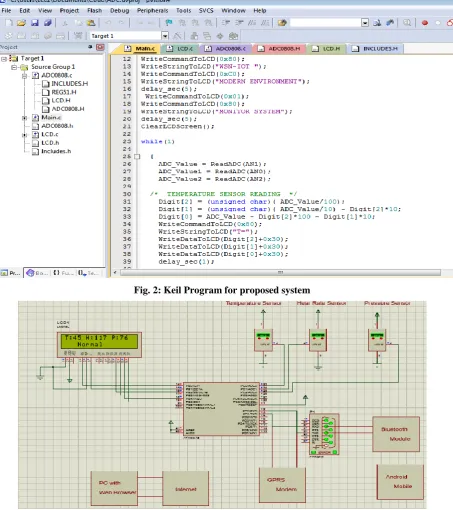Screen dimensions: 453x510
Task: Collapse the Target 1 tree node
Action: (x=4, y=59)
